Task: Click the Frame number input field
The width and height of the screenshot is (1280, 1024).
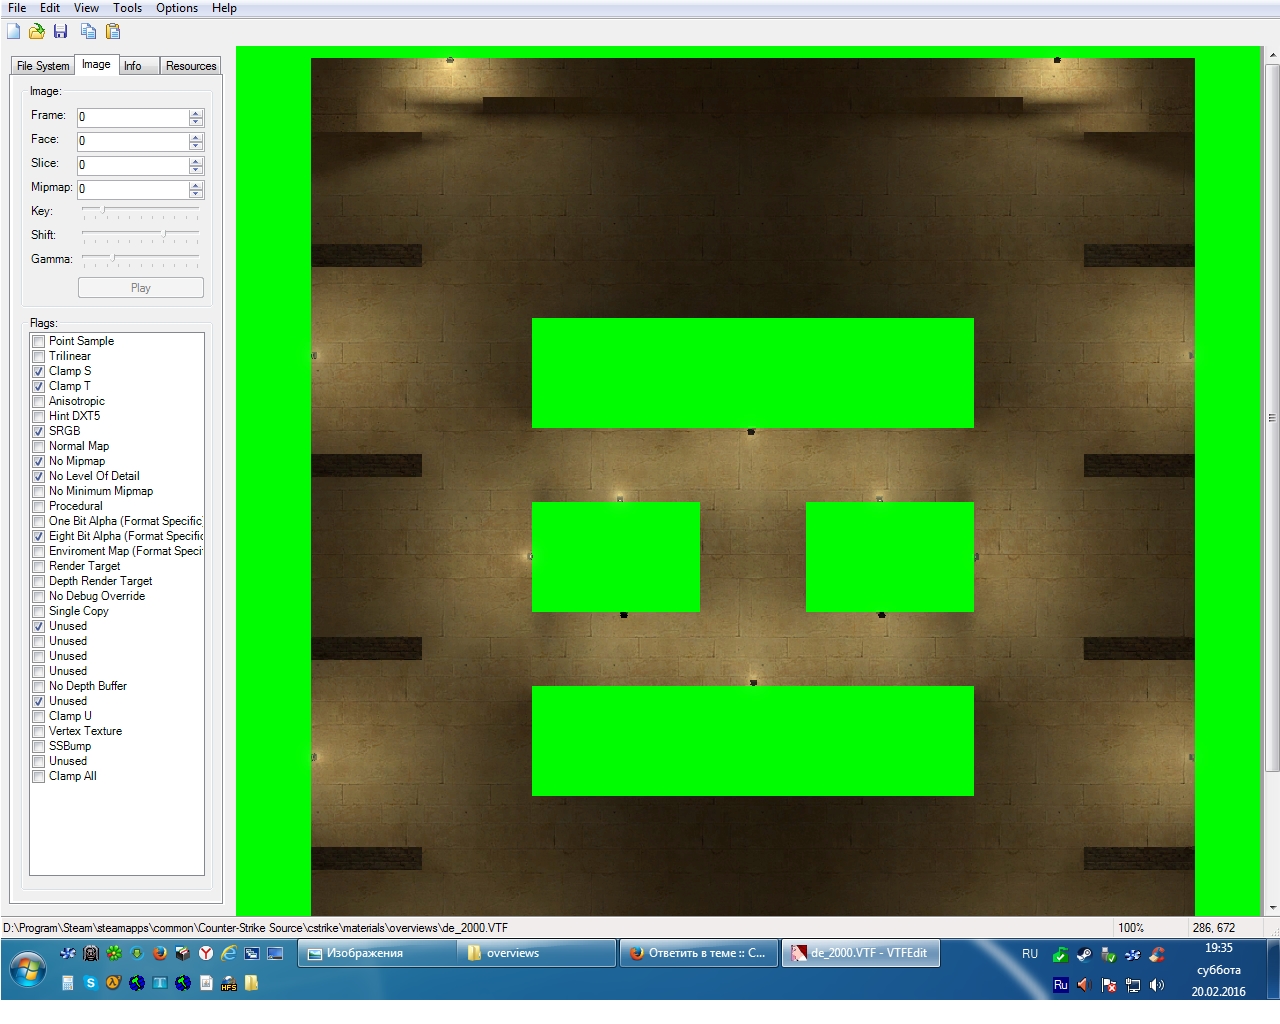Action: coord(133,117)
